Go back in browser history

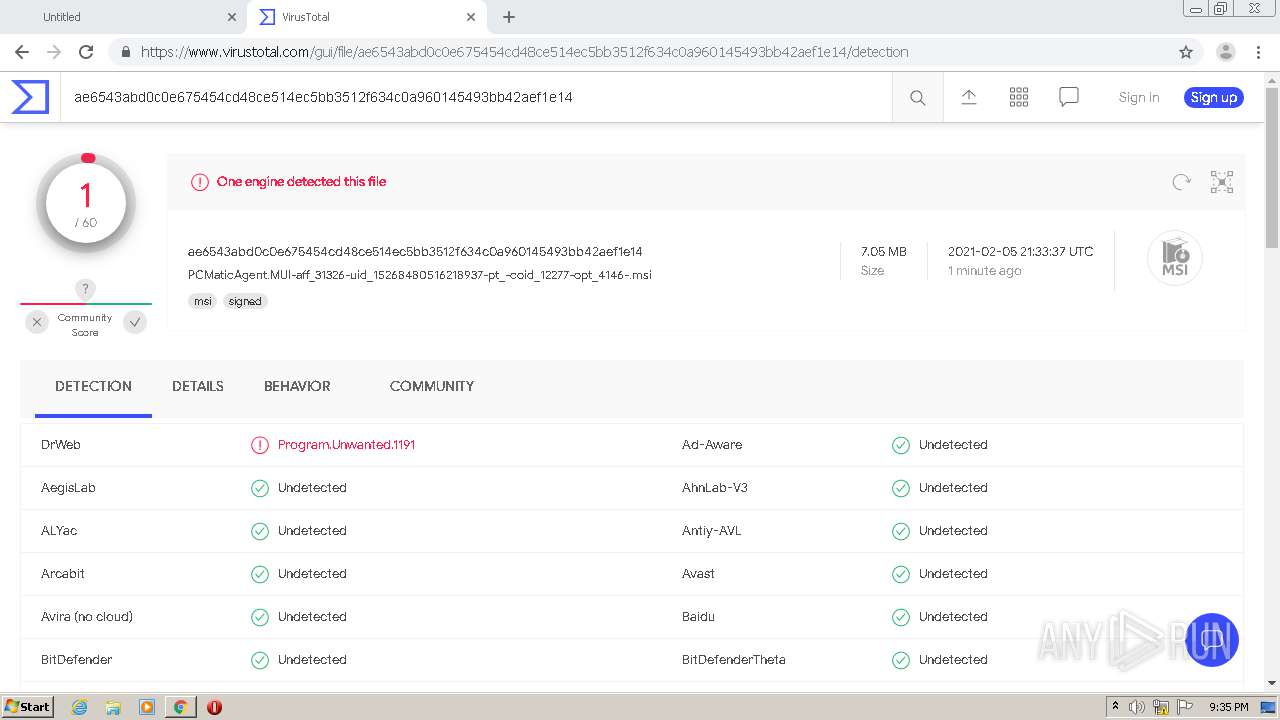(22, 52)
